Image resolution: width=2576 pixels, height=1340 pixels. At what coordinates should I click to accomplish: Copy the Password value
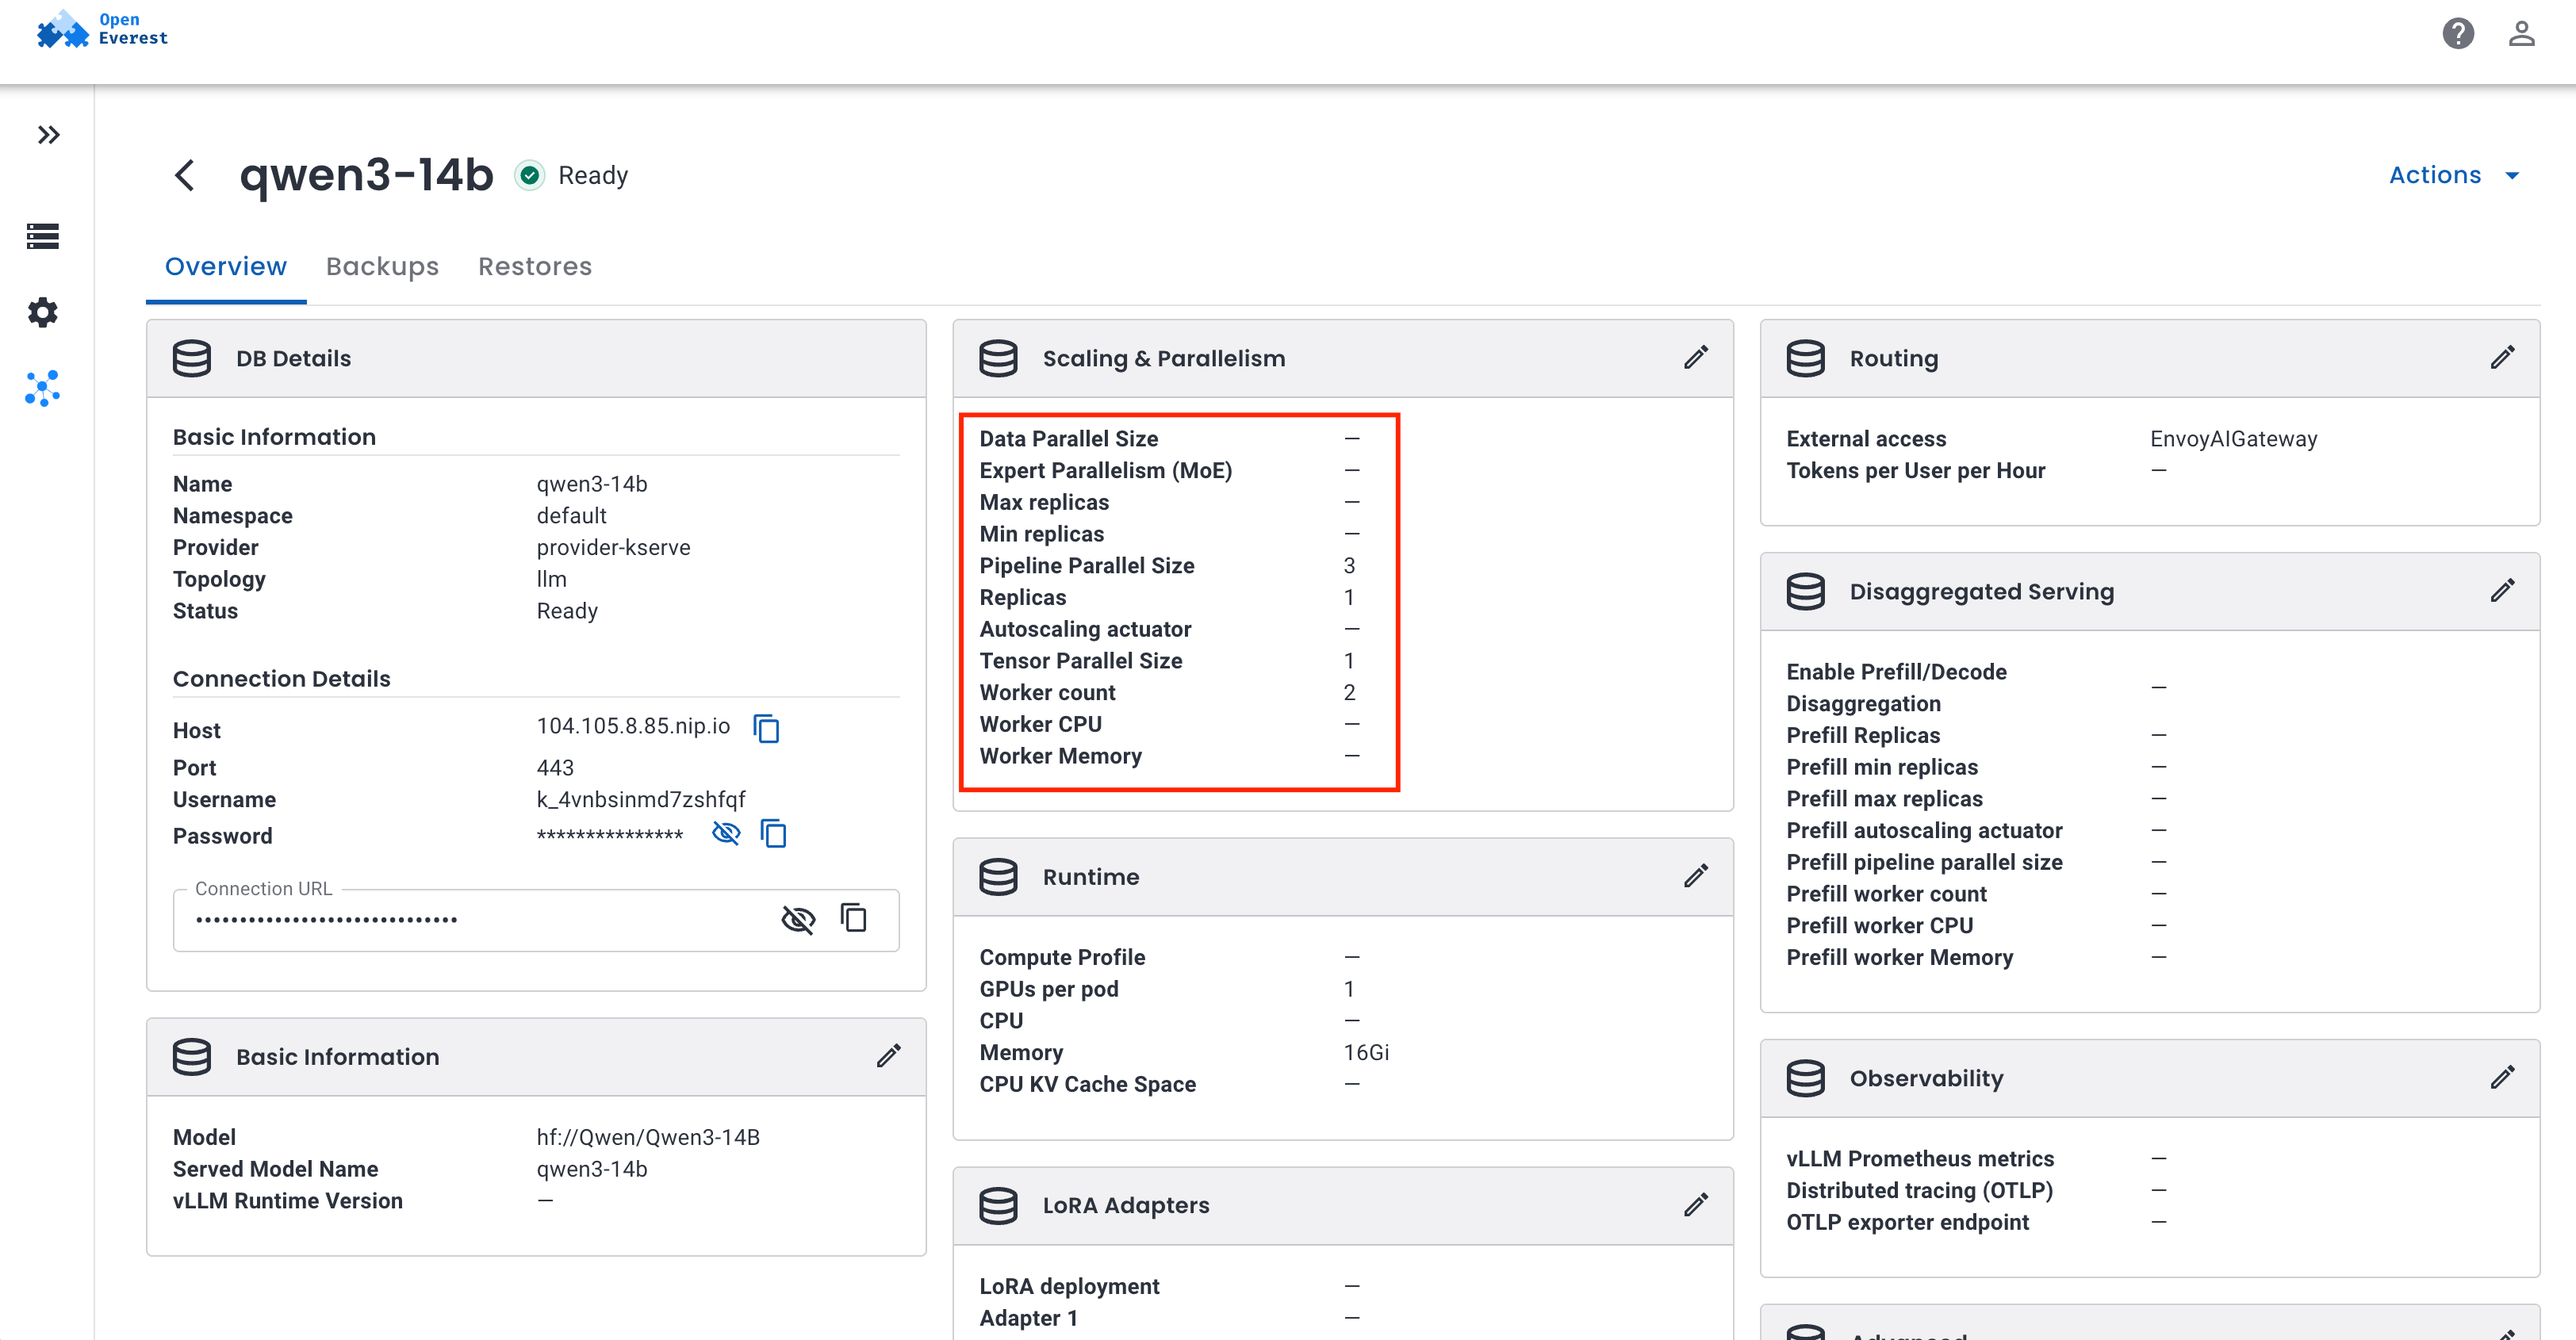tap(774, 833)
